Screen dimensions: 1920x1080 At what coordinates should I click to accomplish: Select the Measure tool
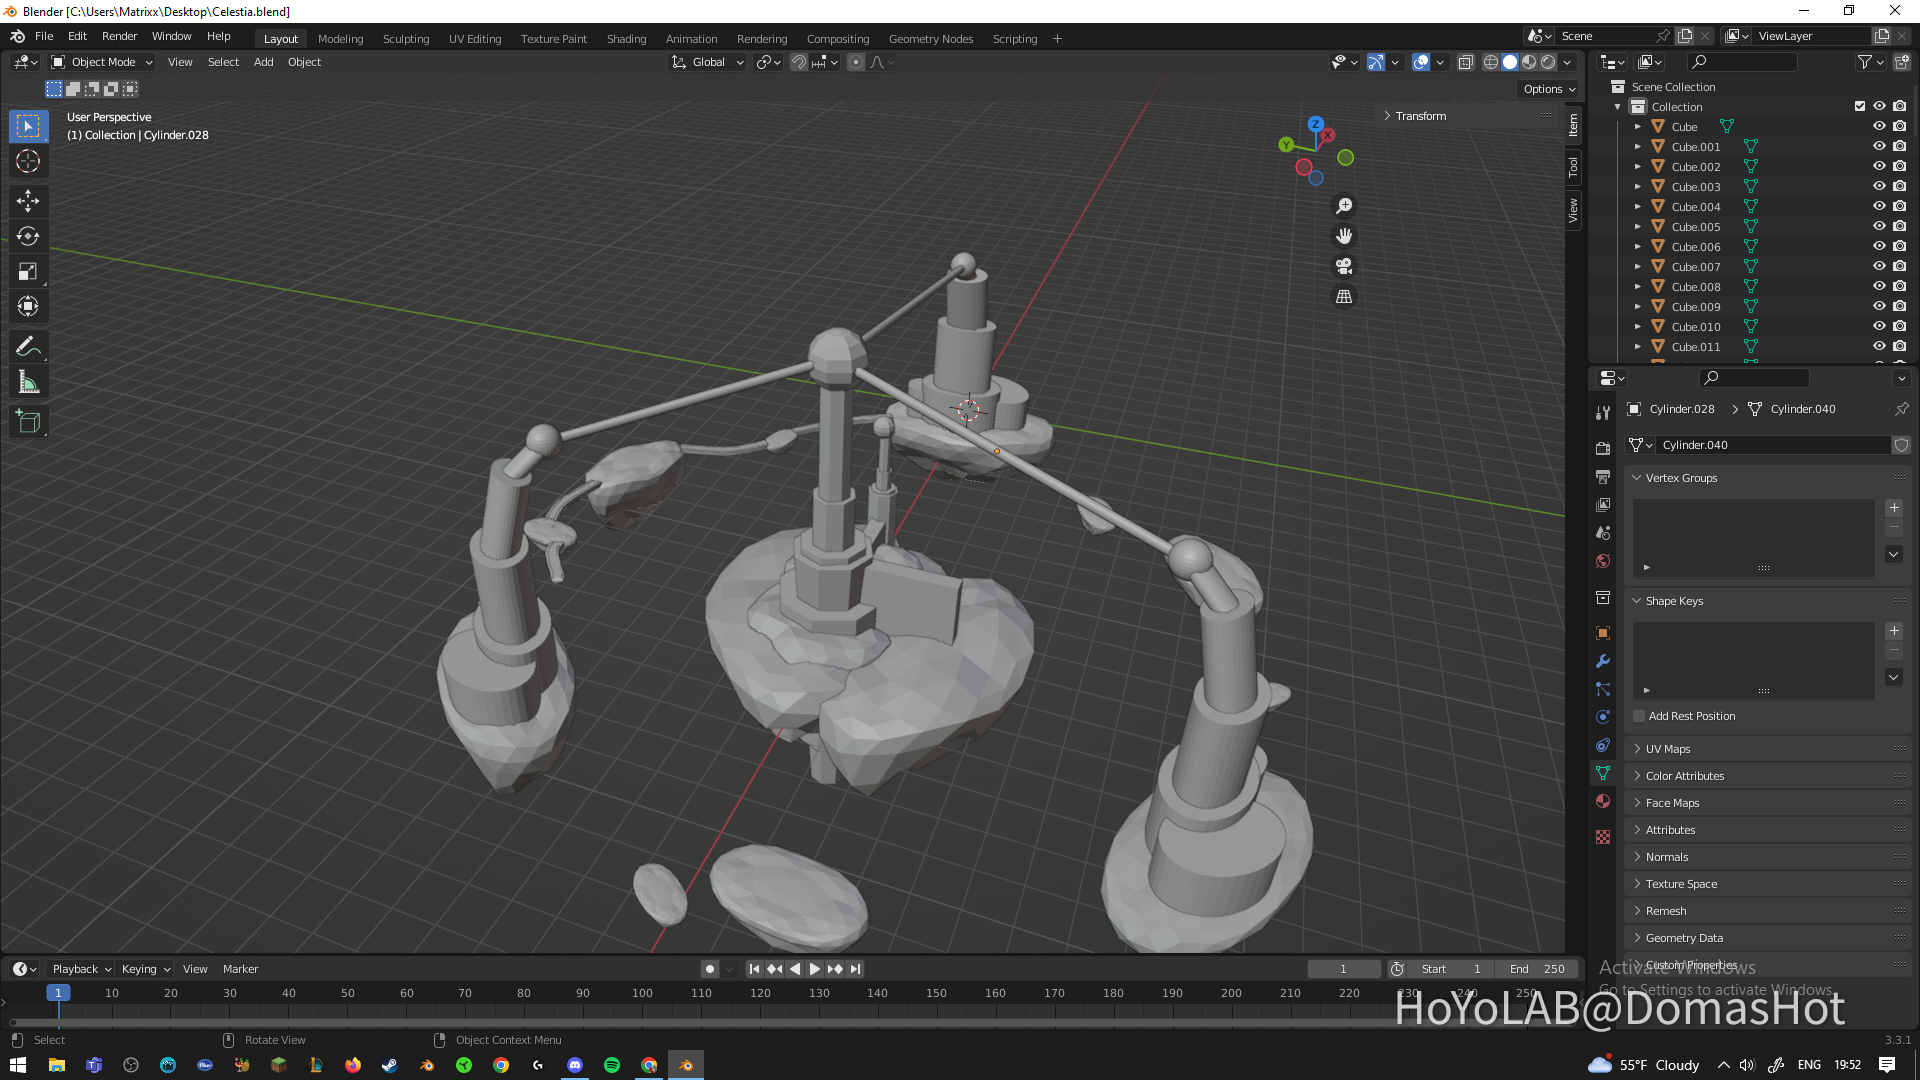[28, 381]
